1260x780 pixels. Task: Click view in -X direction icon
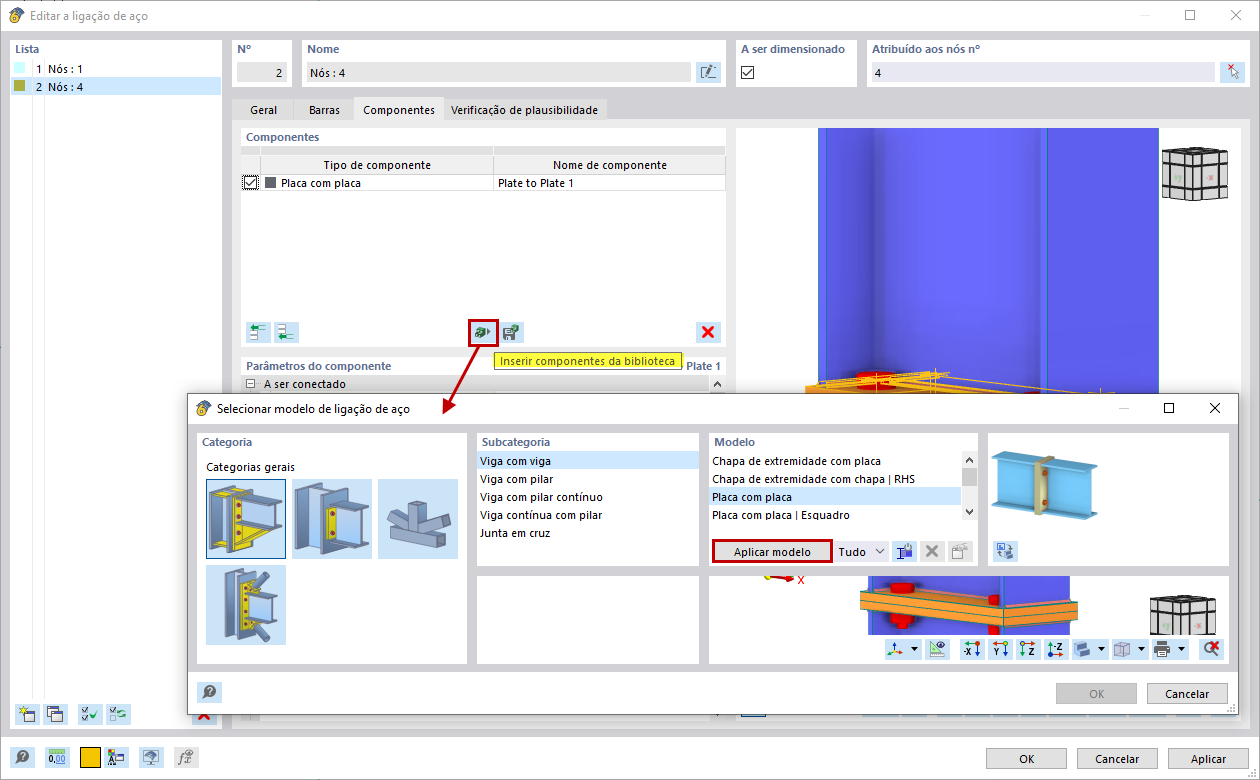(971, 649)
